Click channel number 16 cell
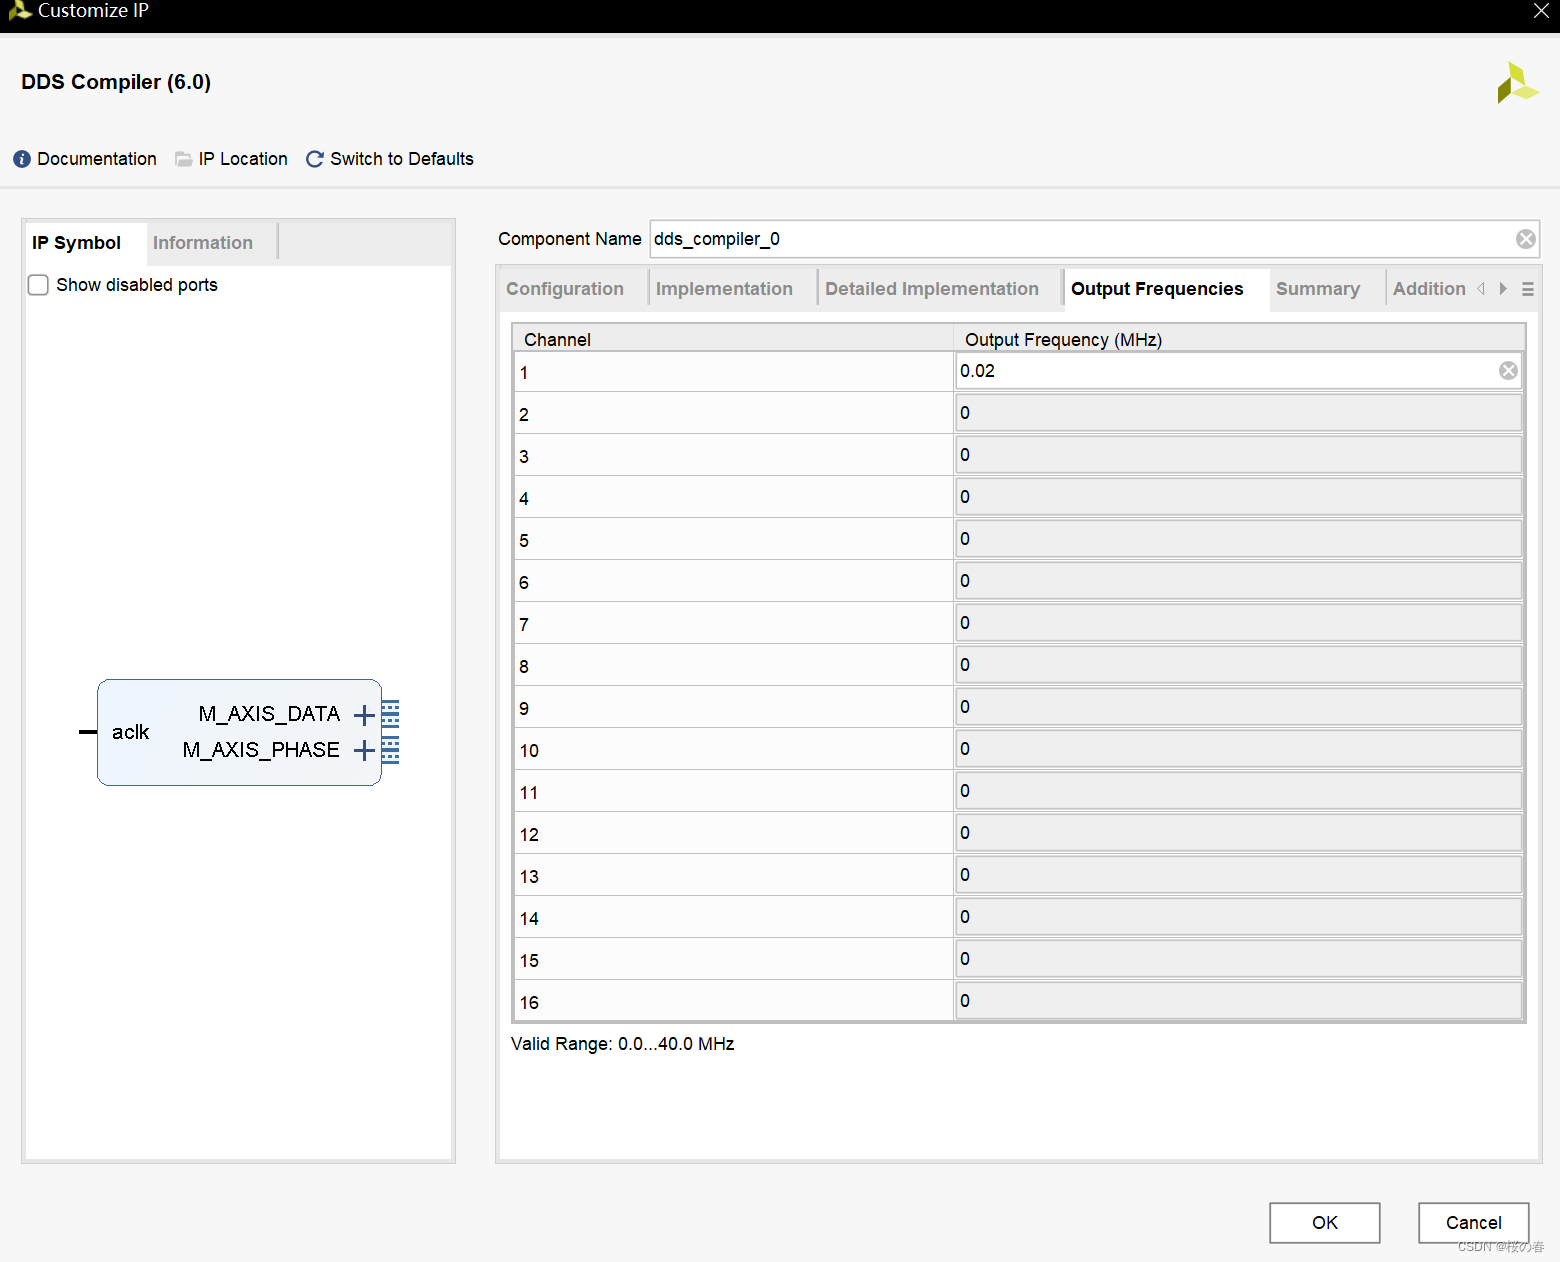The height and width of the screenshot is (1262, 1560). 733,1002
